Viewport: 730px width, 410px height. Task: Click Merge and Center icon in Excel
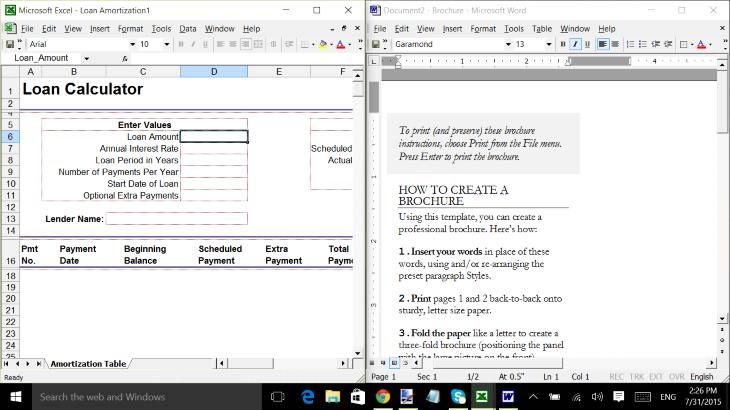click(x=258, y=44)
